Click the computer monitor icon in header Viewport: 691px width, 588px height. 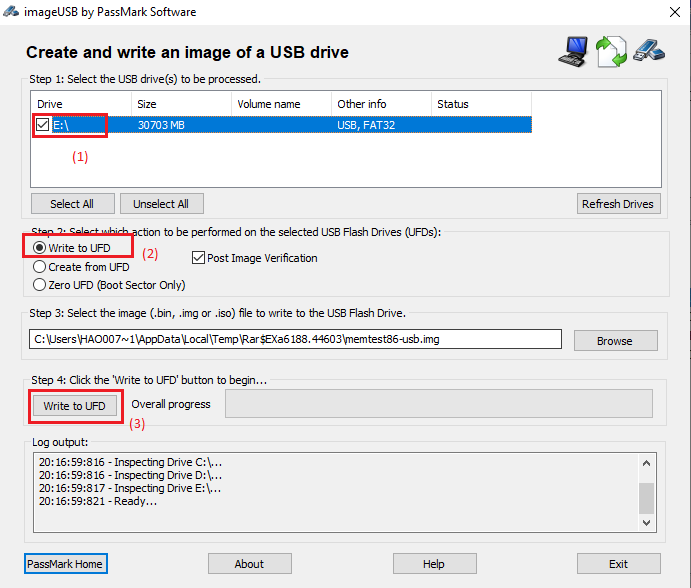tap(572, 52)
